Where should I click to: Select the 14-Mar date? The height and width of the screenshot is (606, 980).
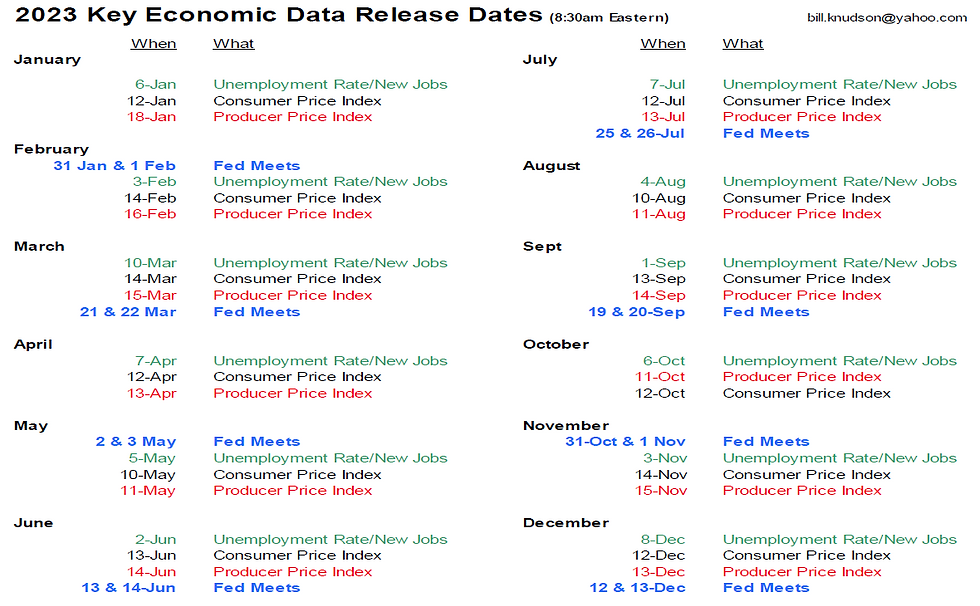150,279
